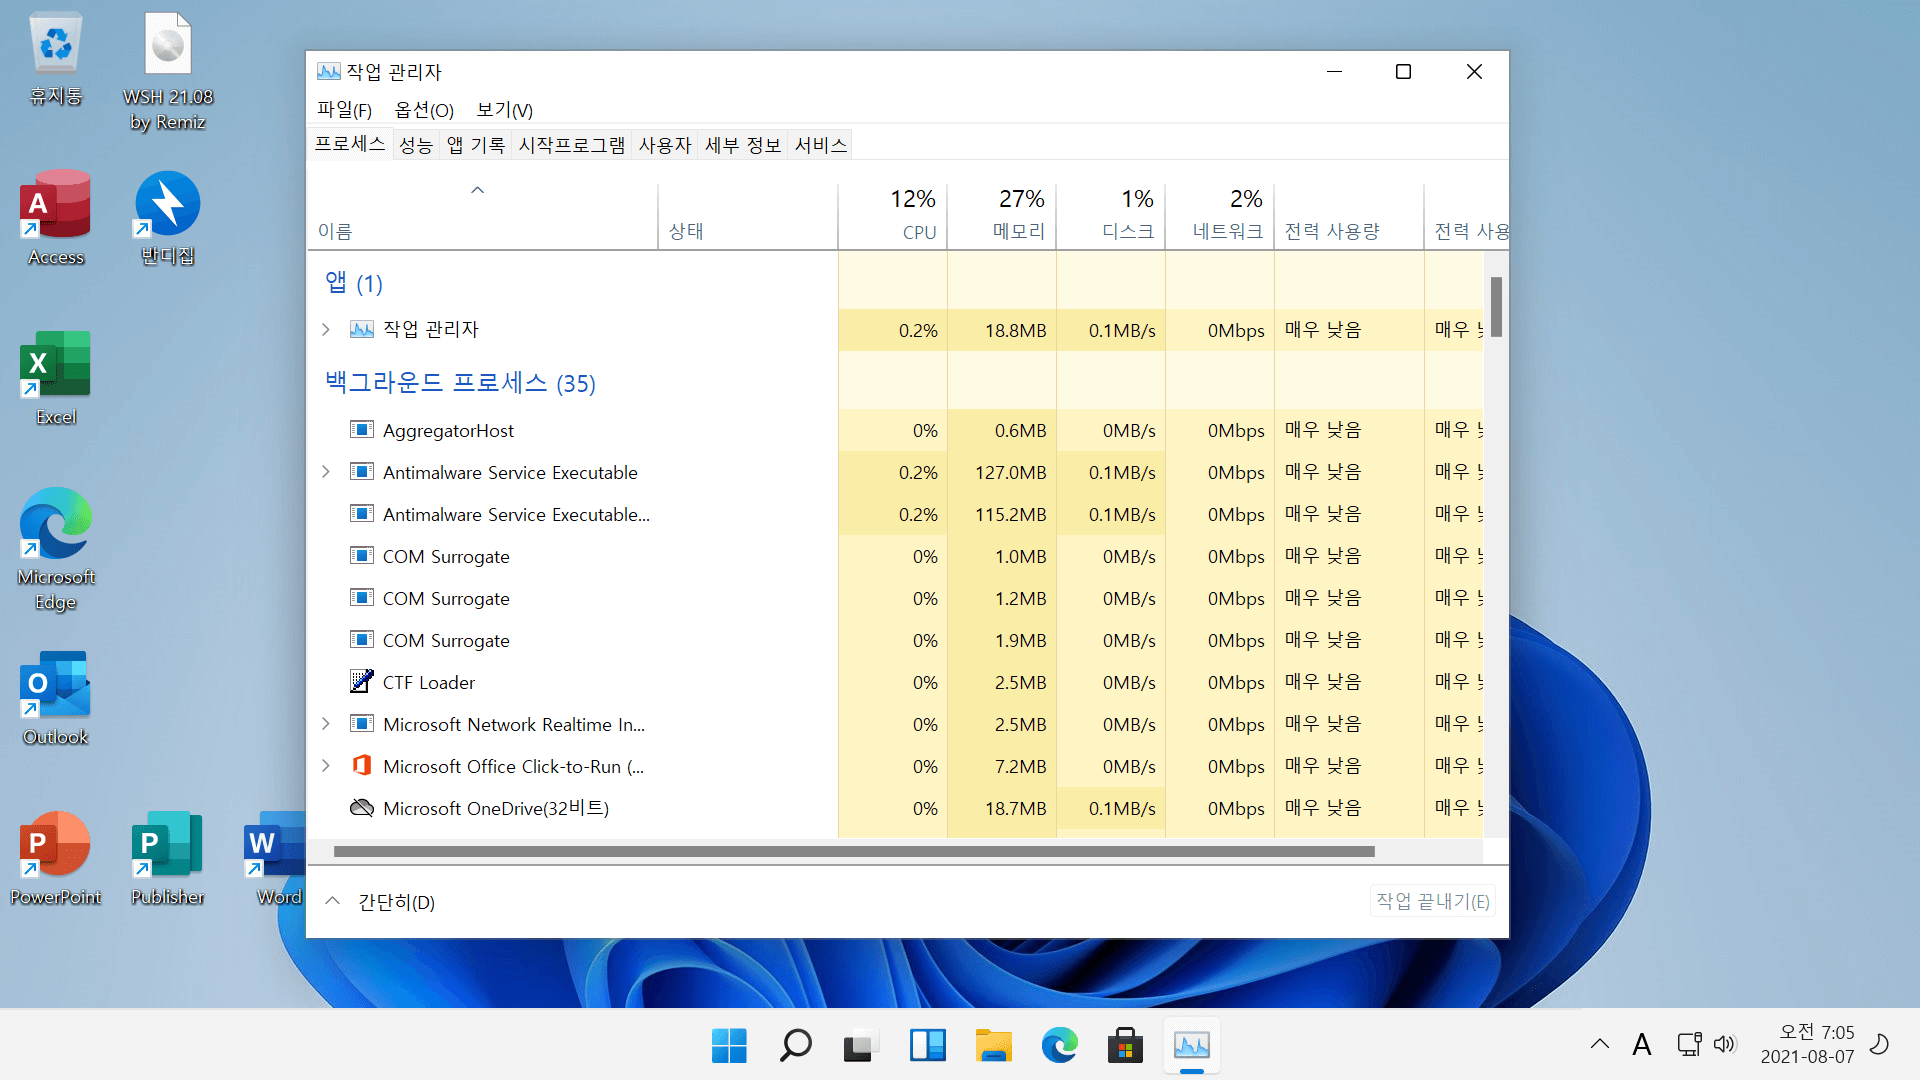1920x1080 pixels.
Task: Select the Access desktop shortcut
Action: [x=56, y=218]
